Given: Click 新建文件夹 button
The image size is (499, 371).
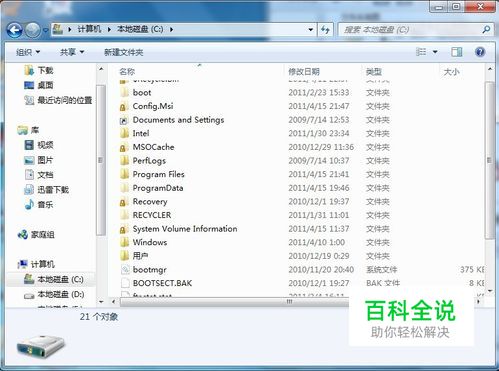Looking at the screenshot, I should pyautogui.click(x=124, y=52).
